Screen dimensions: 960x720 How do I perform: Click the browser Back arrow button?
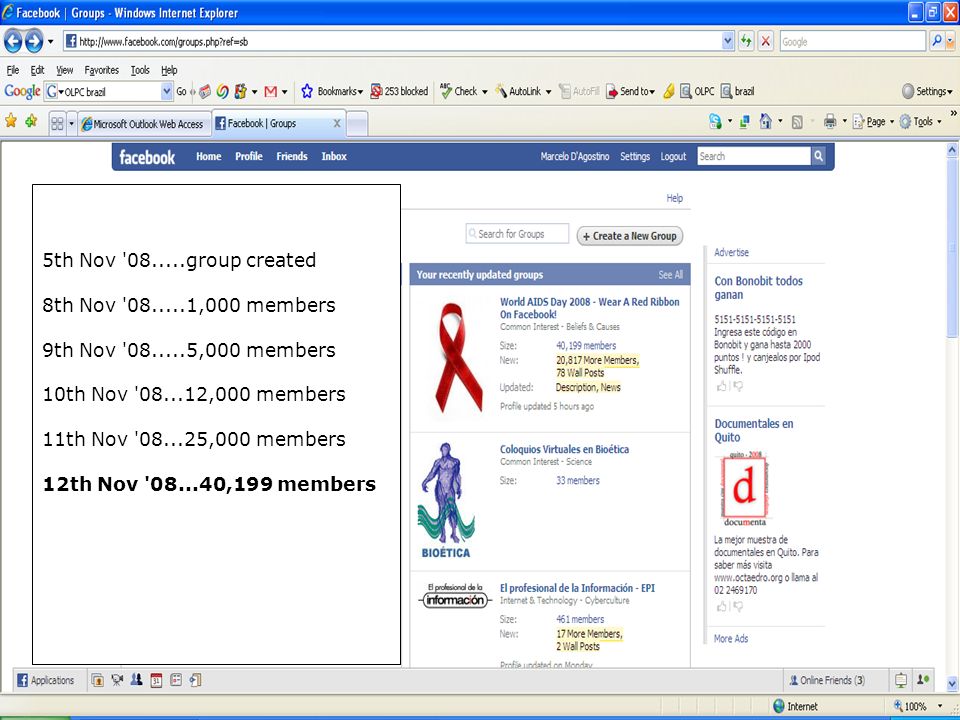[13, 42]
